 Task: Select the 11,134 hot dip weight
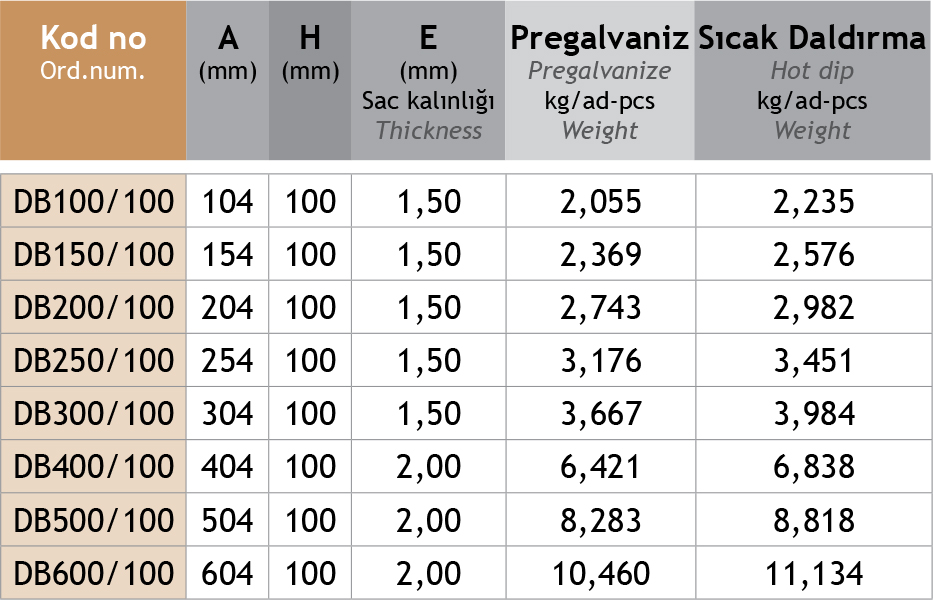point(813,573)
